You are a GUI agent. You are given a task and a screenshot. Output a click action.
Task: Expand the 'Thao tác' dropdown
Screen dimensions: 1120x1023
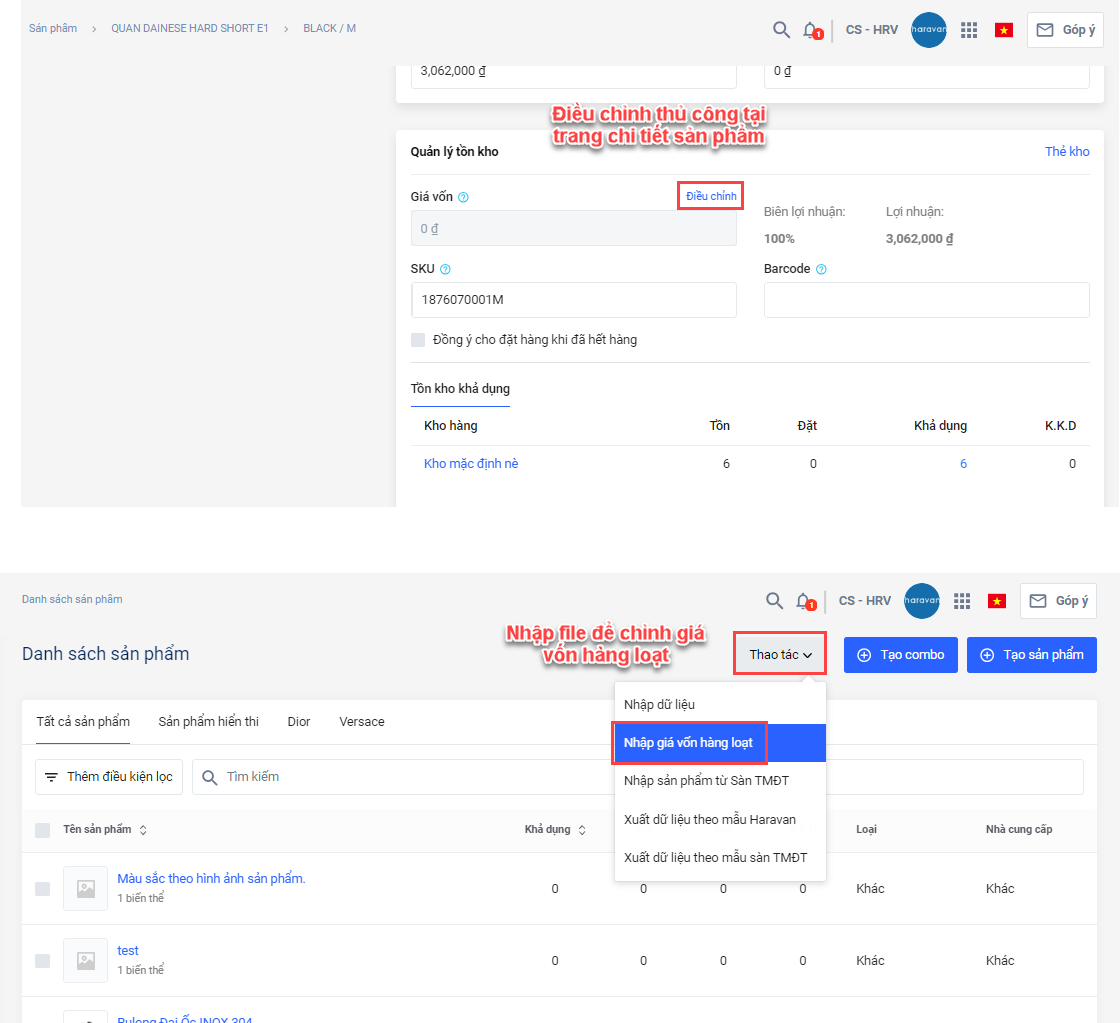[780, 655]
